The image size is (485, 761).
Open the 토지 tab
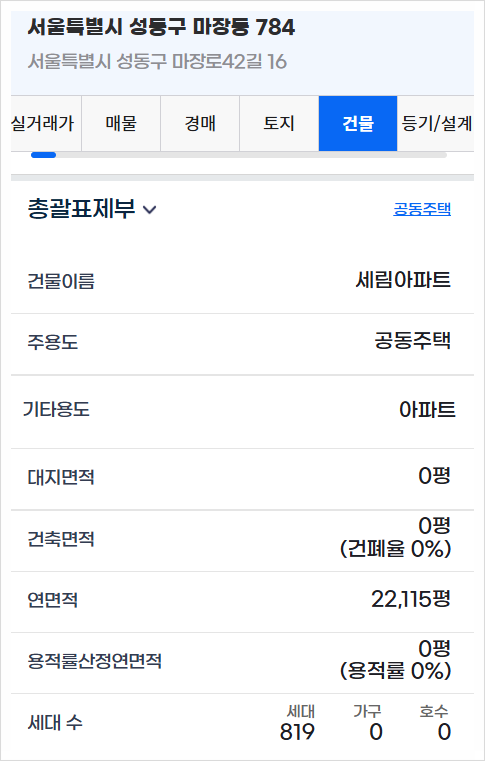279,124
